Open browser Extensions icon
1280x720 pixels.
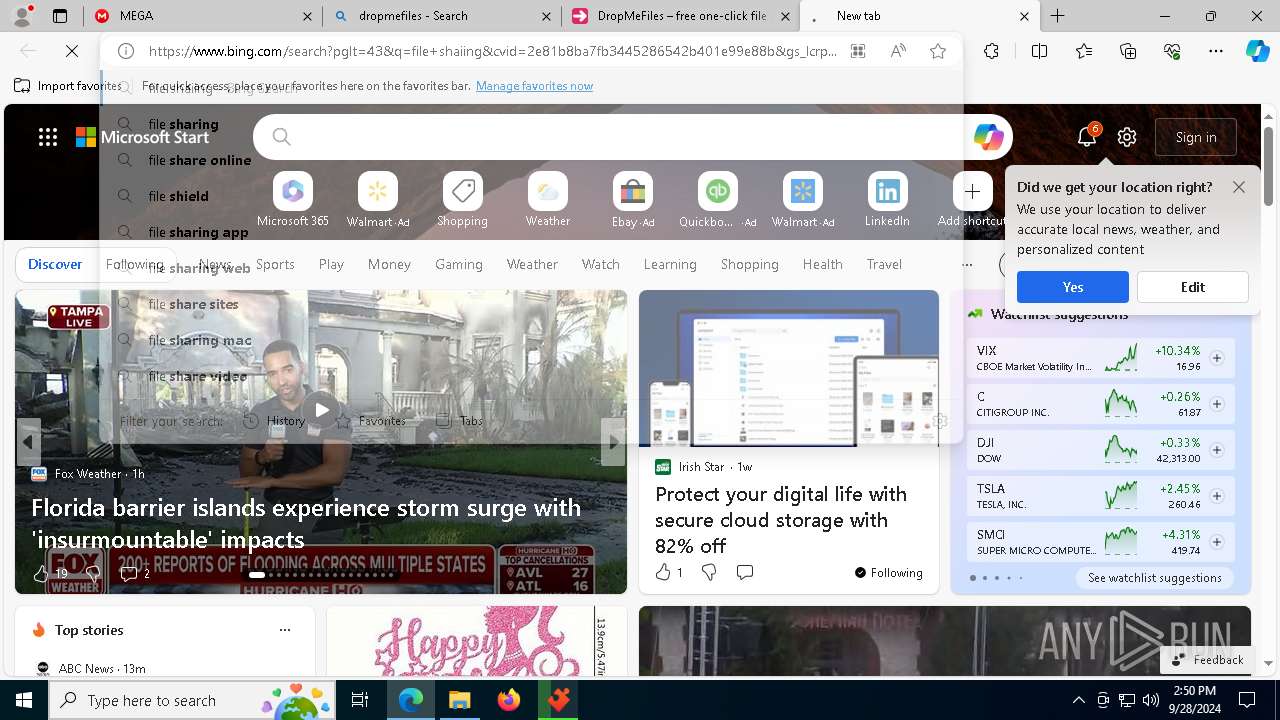click(x=991, y=51)
